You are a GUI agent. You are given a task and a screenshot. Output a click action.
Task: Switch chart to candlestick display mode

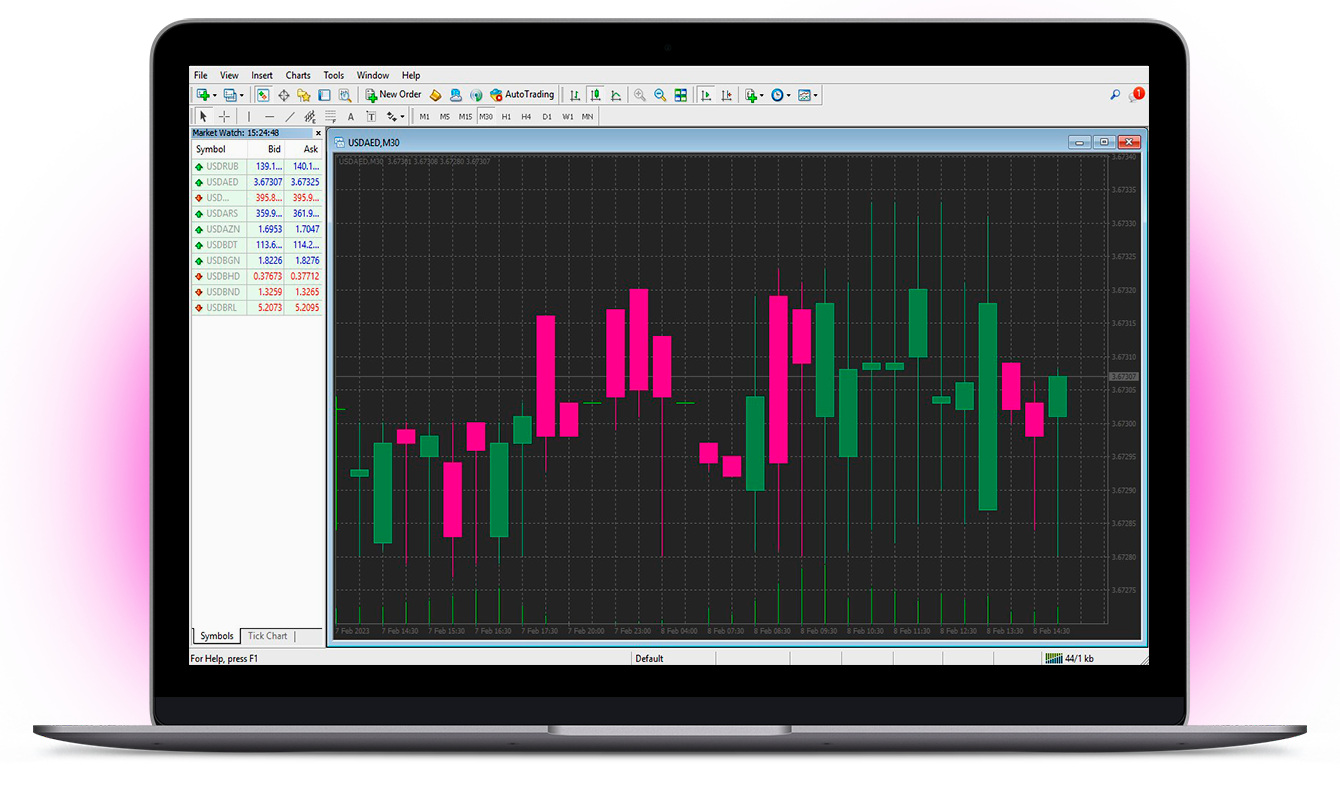pyautogui.click(x=596, y=94)
